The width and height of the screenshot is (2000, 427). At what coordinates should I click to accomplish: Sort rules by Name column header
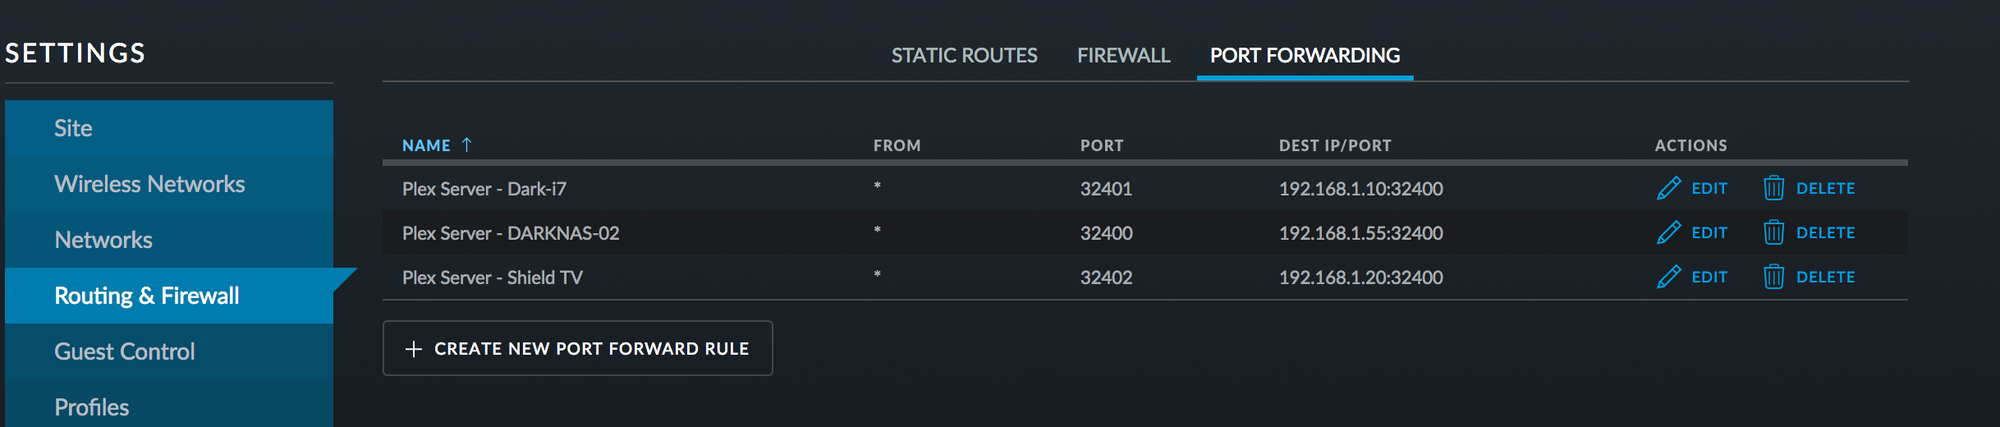tap(426, 146)
